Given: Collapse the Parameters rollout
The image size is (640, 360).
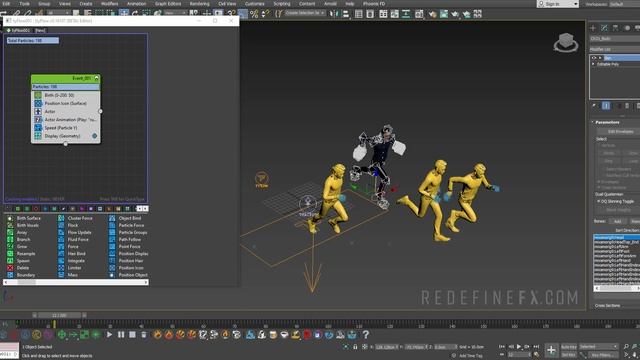Looking at the screenshot, I should pos(593,122).
